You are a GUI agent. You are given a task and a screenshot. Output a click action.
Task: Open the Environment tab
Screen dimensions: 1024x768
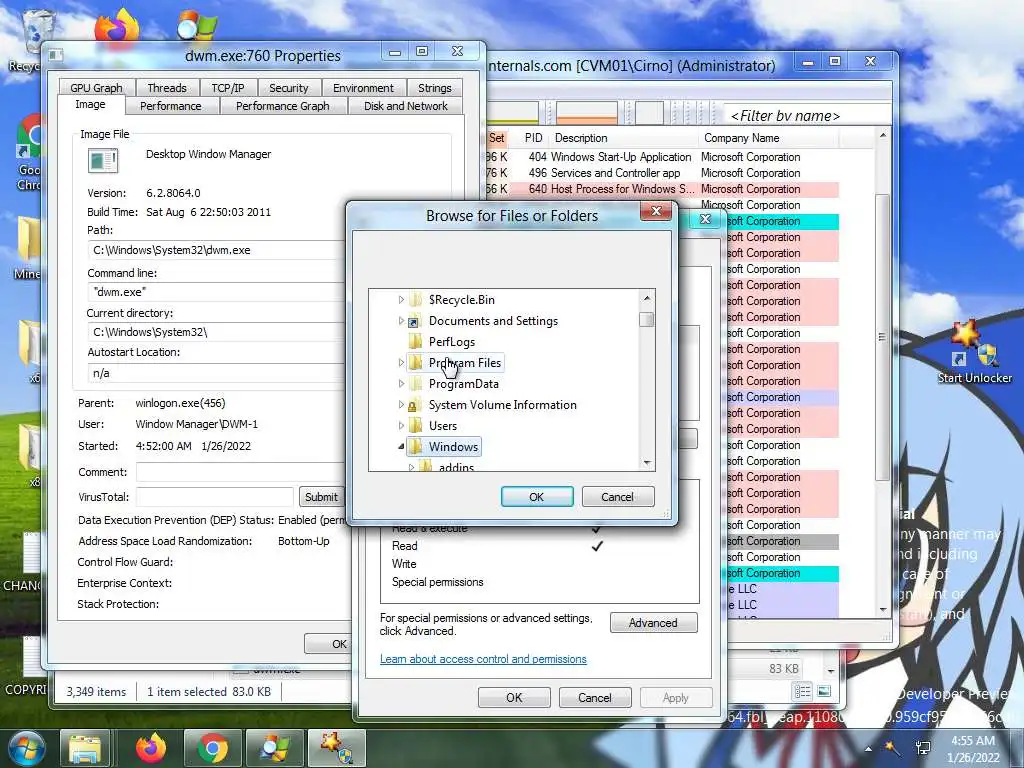(x=363, y=88)
